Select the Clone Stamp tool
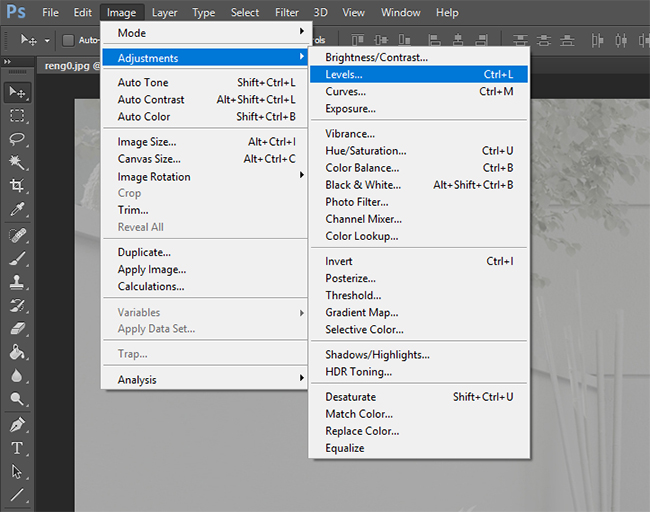The height and width of the screenshot is (512, 650). click(x=17, y=282)
